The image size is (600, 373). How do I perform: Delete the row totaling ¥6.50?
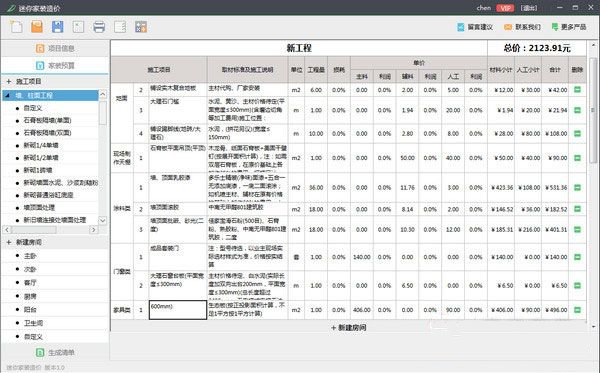tap(577, 285)
